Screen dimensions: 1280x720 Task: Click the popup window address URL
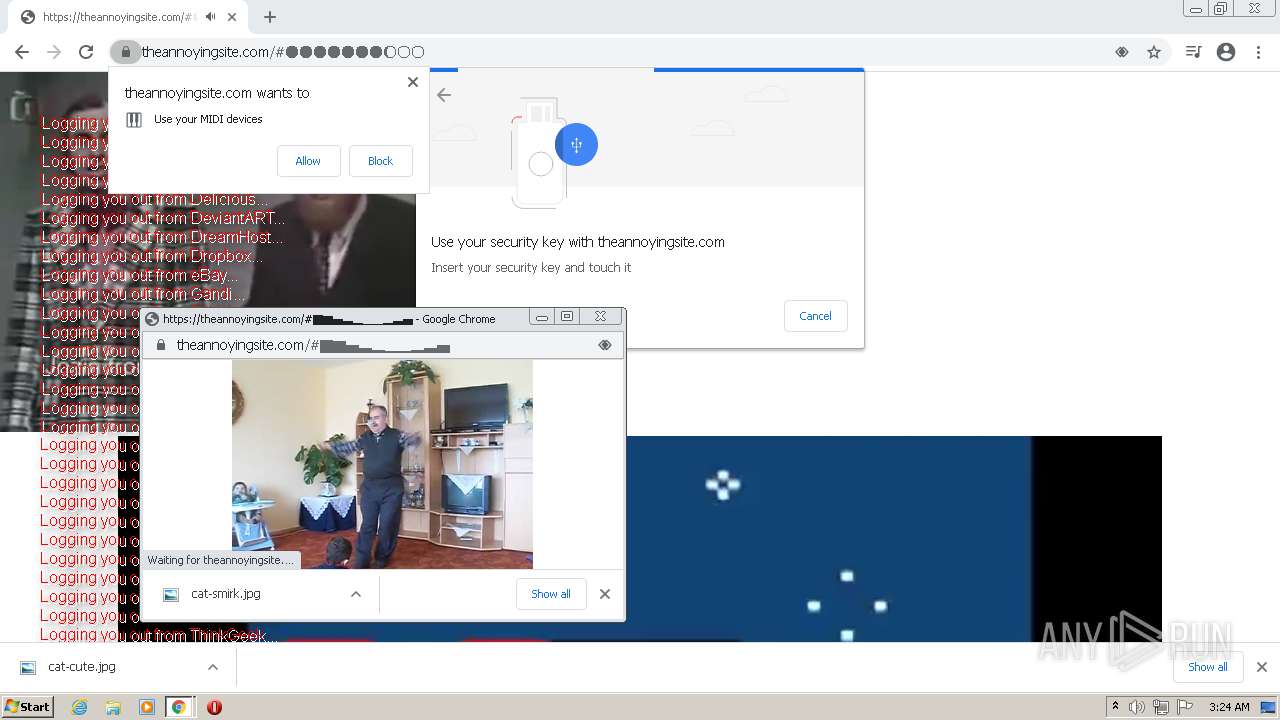pos(313,345)
